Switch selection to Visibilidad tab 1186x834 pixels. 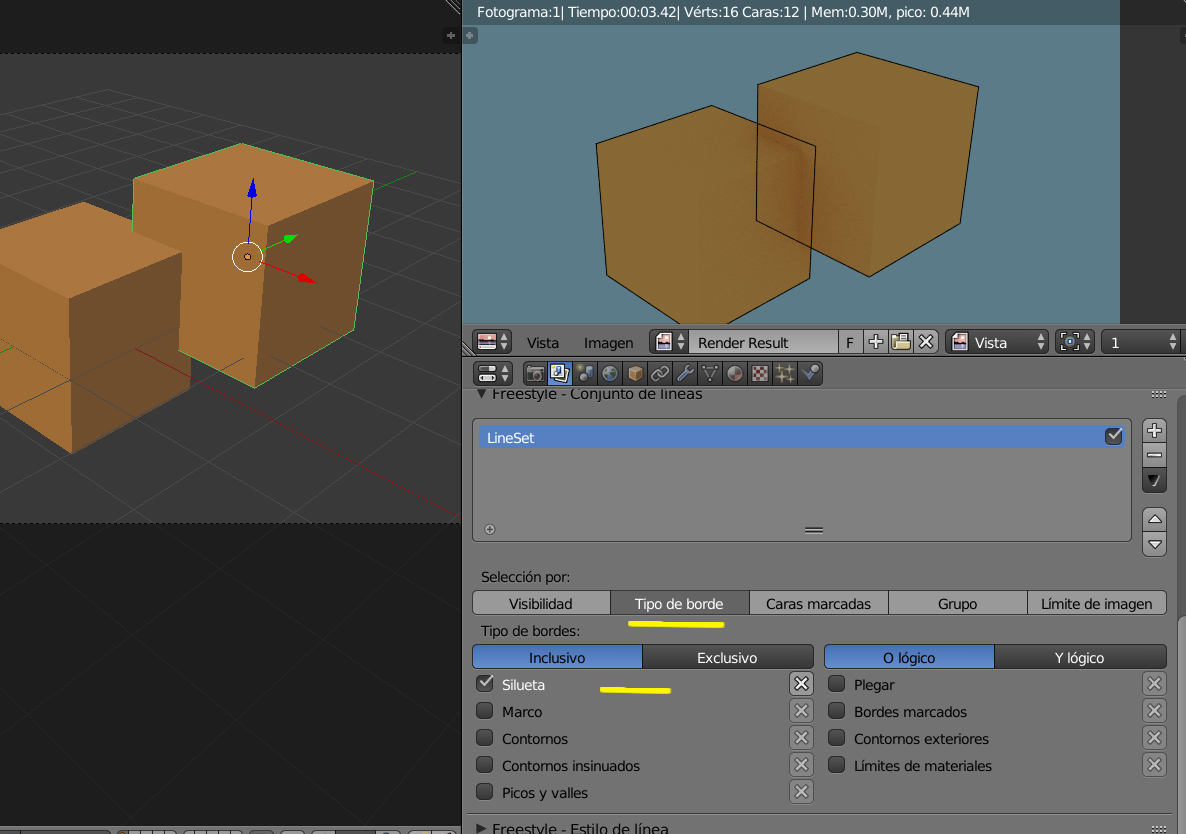click(x=541, y=603)
